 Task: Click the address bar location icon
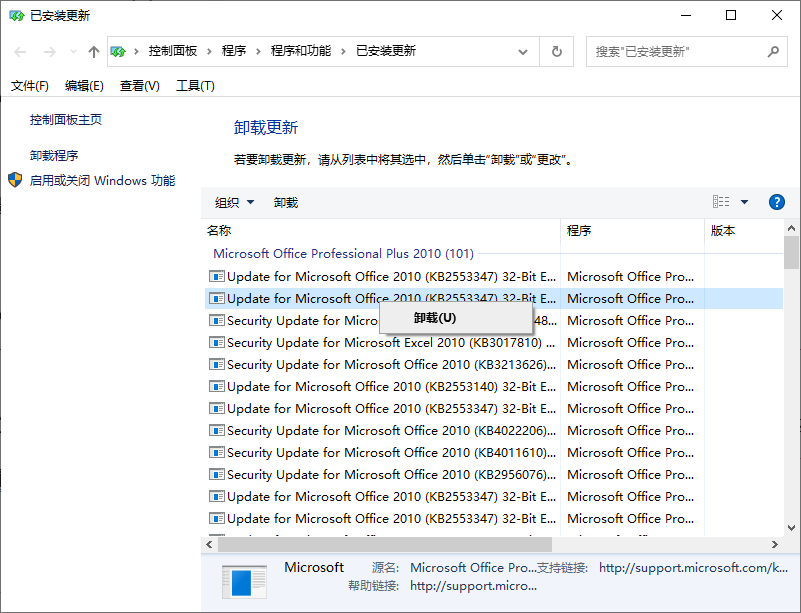pos(118,52)
